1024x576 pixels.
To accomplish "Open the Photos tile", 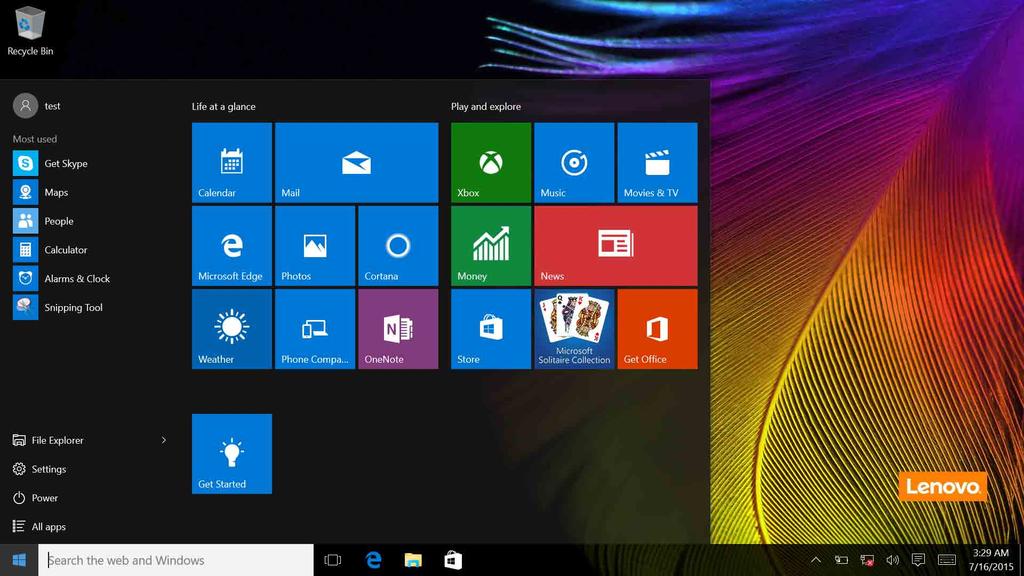I will point(315,246).
